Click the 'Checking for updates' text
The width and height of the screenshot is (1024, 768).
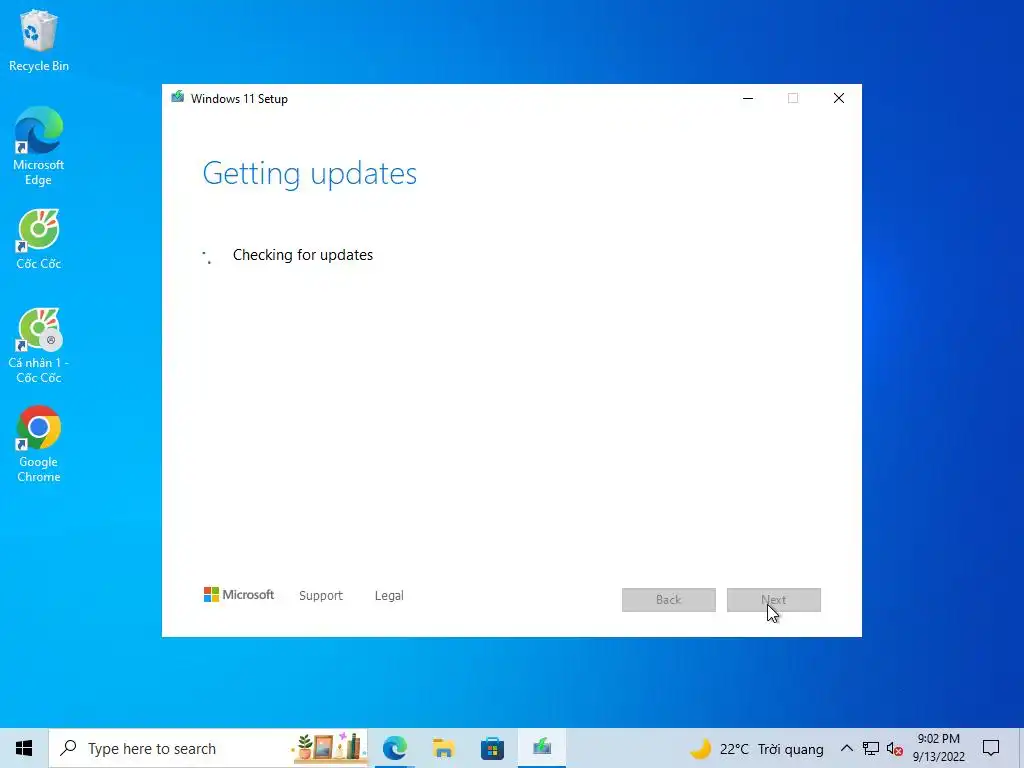(303, 255)
